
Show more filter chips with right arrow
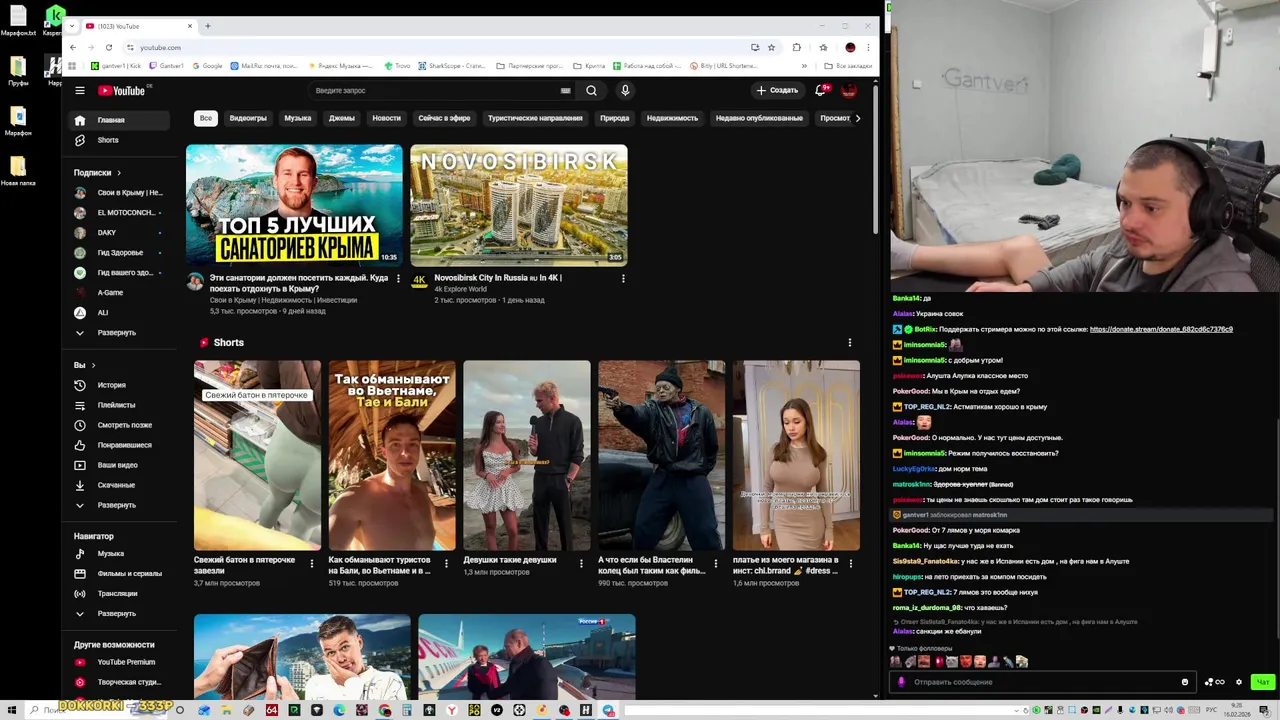[x=857, y=118]
